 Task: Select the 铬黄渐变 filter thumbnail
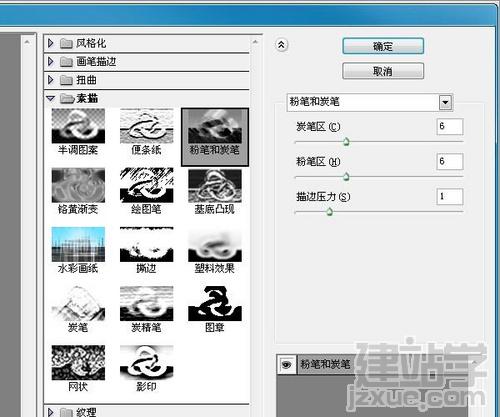78,185
